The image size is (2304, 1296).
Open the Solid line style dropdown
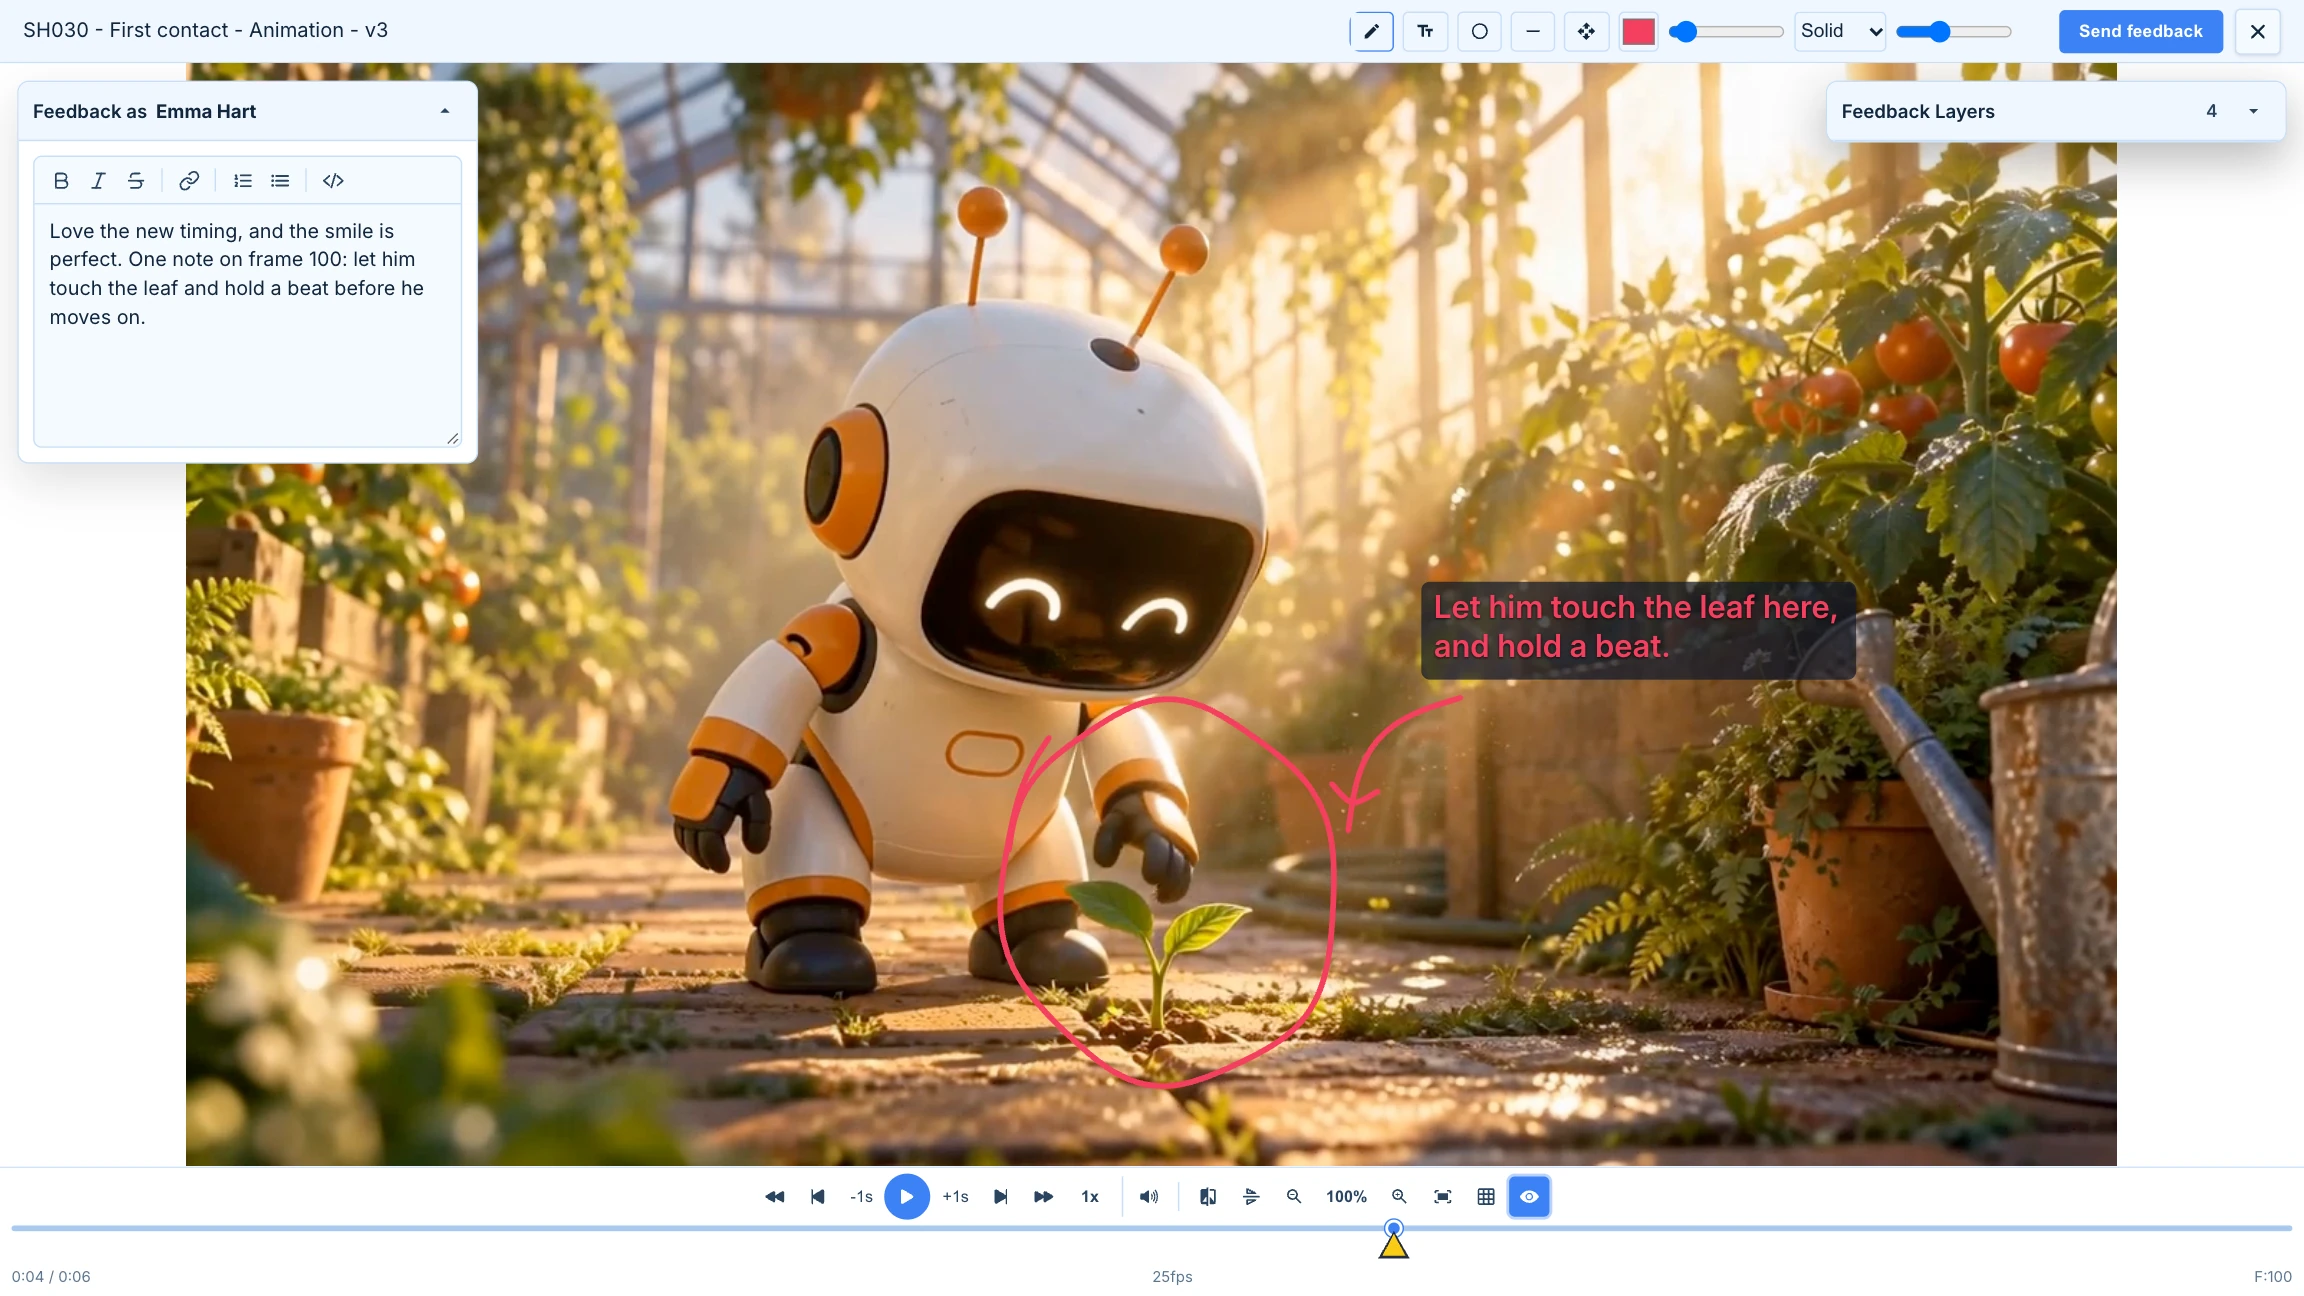(x=1840, y=31)
